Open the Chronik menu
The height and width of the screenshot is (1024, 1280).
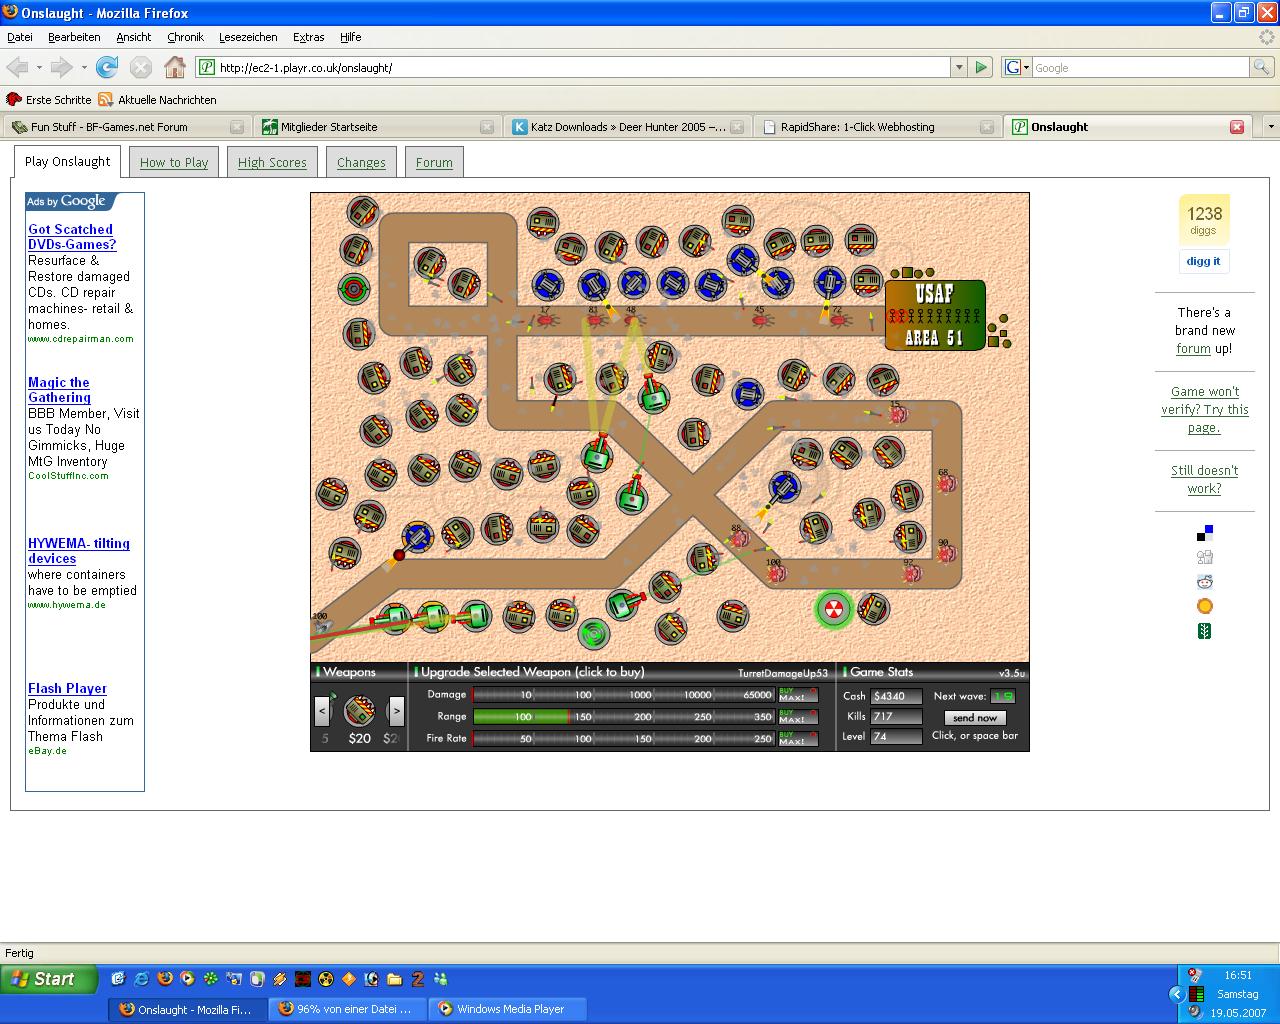click(x=185, y=37)
